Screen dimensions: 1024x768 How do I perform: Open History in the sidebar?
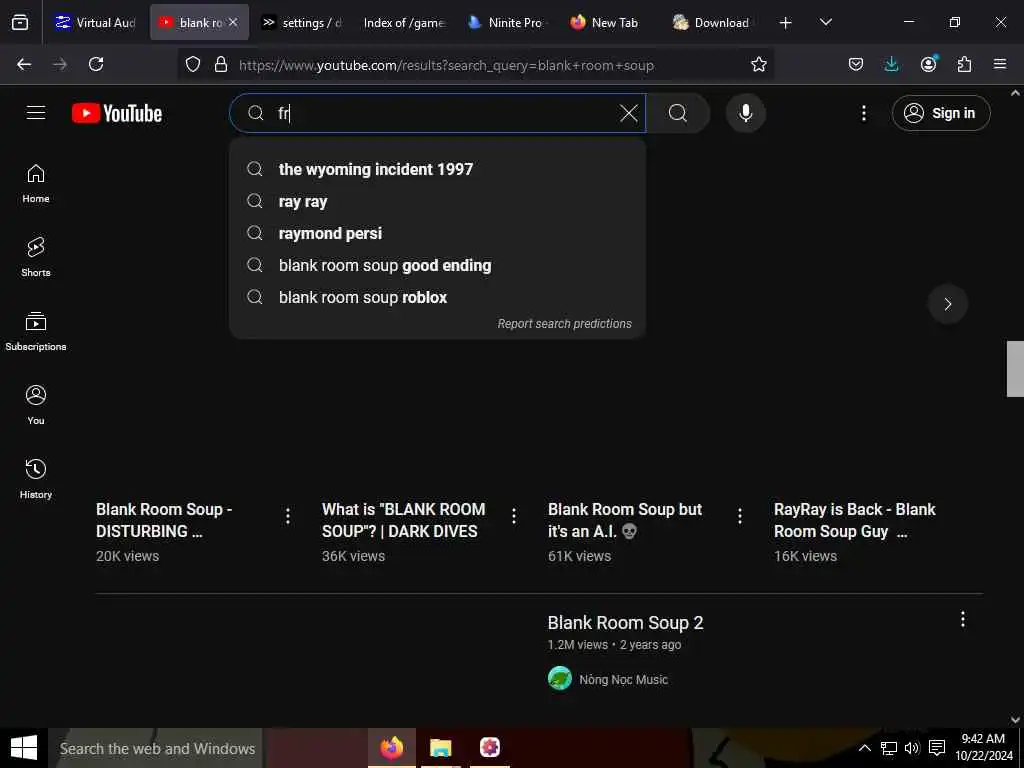[x=36, y=479]
